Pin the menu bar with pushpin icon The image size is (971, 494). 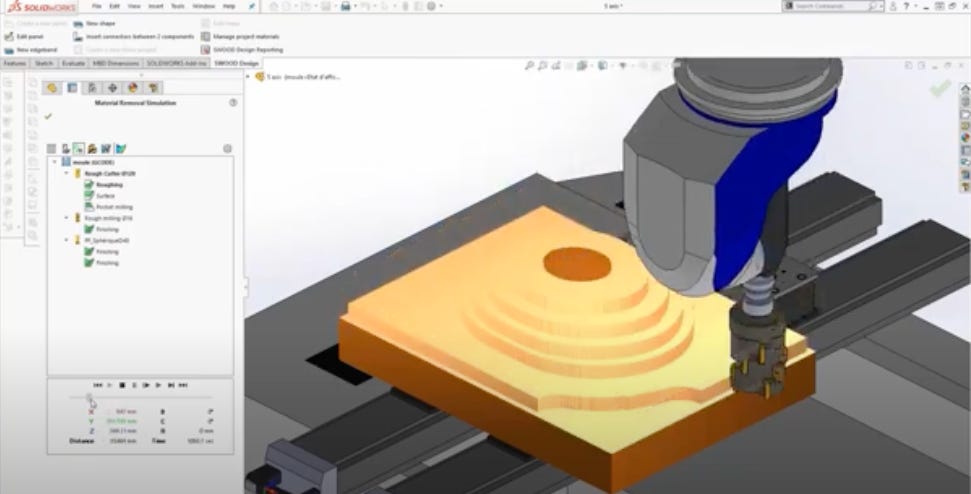pyautogui.click(x=251, y=6)
